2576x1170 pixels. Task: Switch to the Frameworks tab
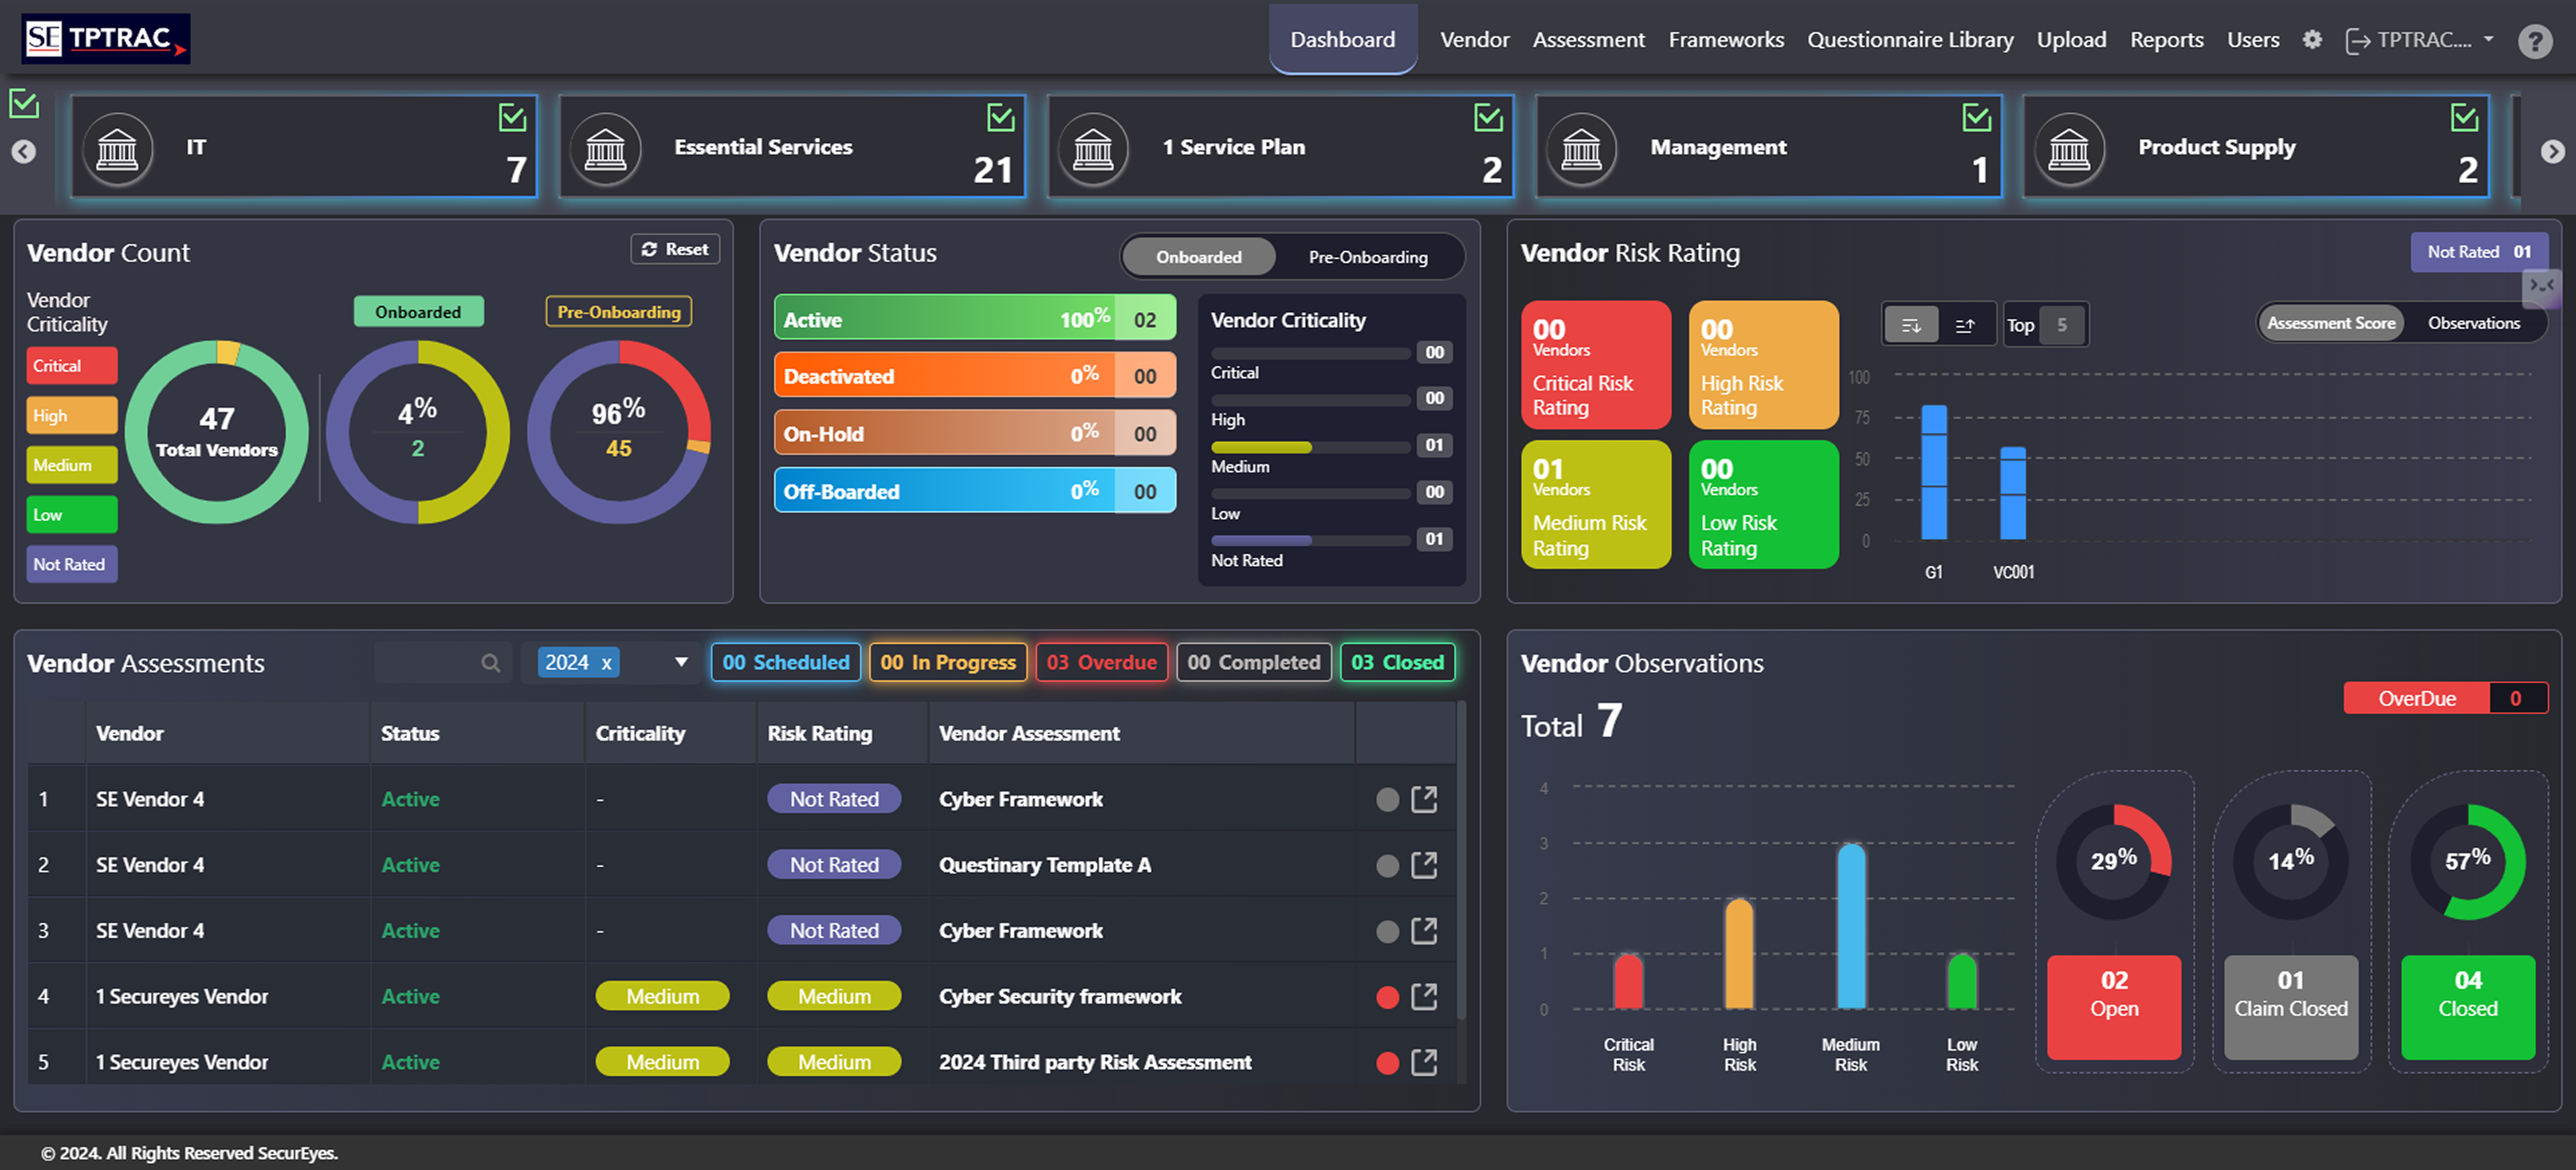tap(1726, 40)
